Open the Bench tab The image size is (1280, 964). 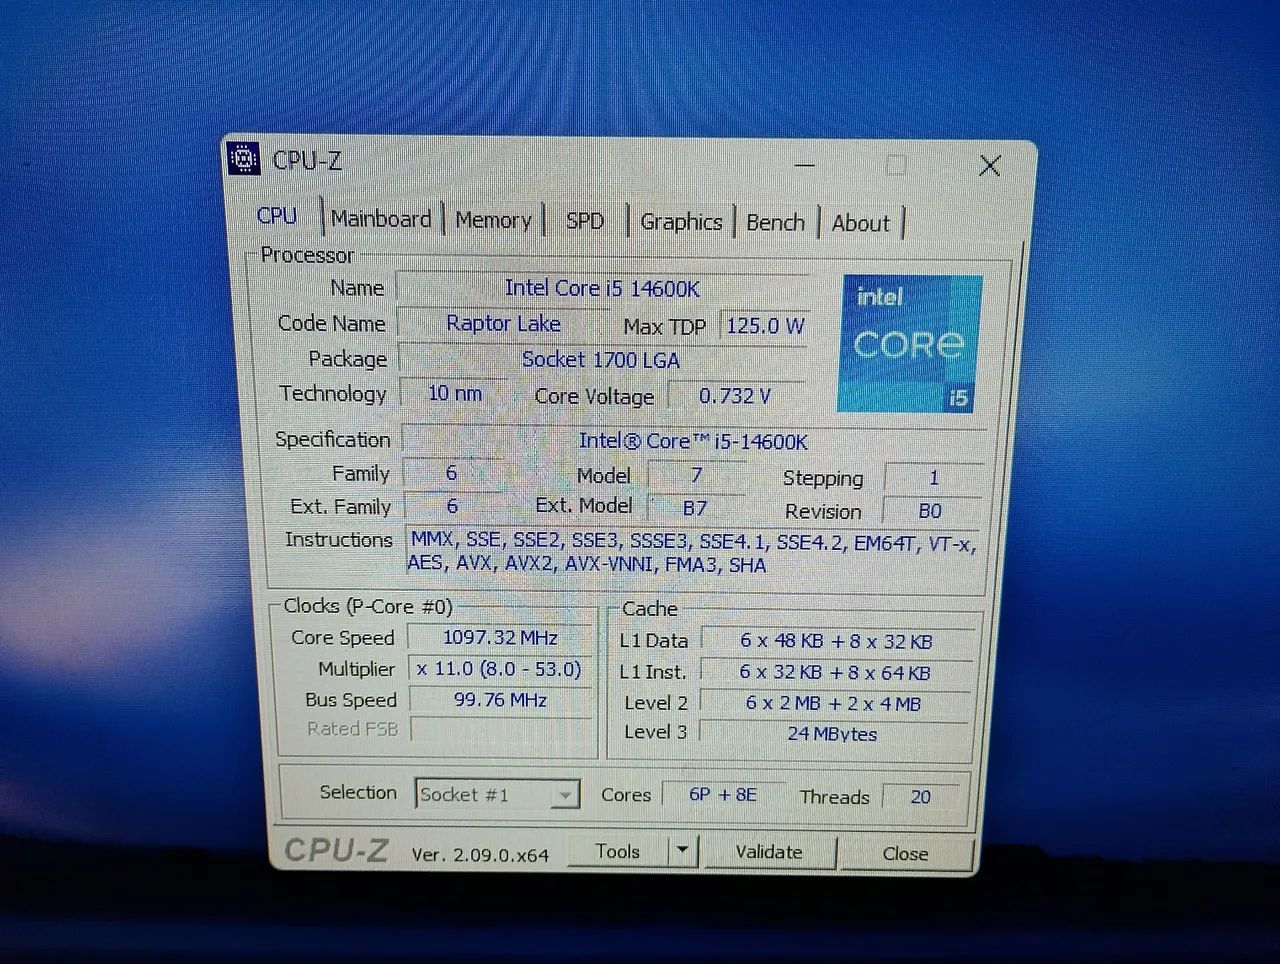775,223
